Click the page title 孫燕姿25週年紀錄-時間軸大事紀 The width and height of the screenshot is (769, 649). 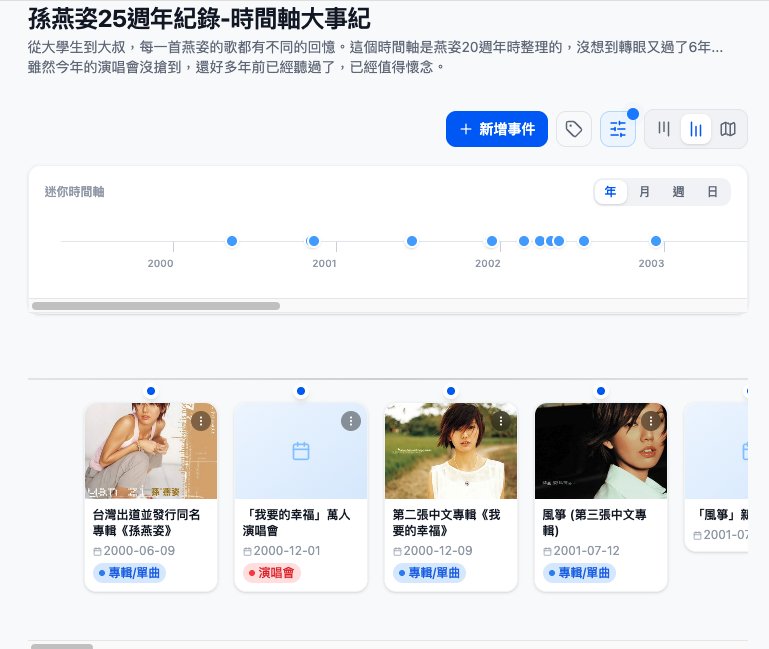coord(199,19)
